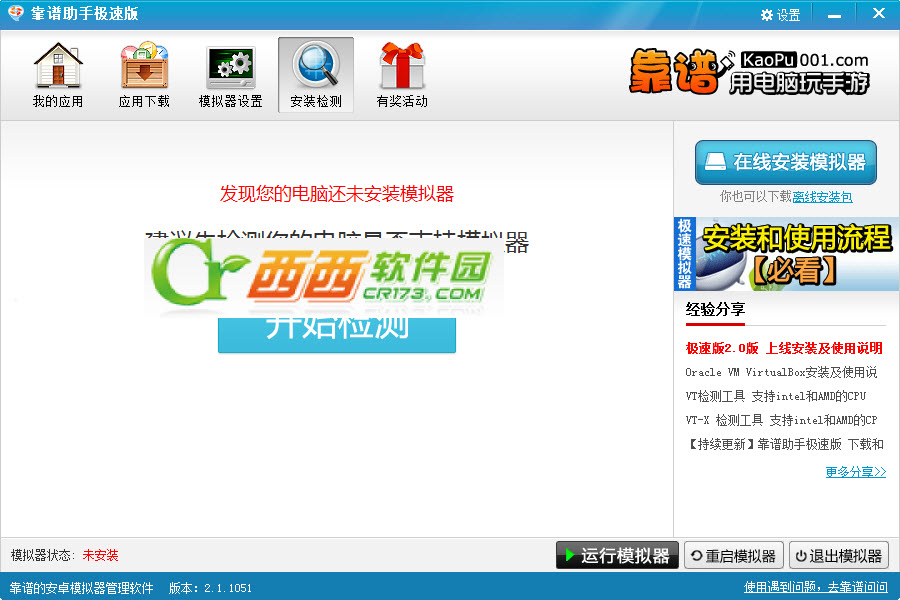
Task: Open VT-X 检测工具 article link
Action: pyautogui.click(x=781, y=420)
